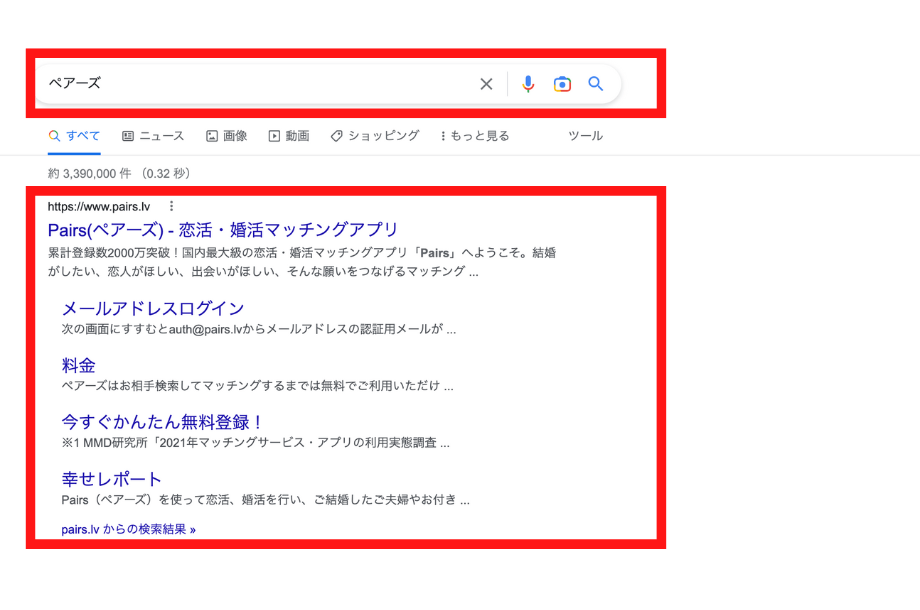Expand the もっと見る menu
Image resolution: width=920 pixels, height=610 pixels.
tap(475, 136)
